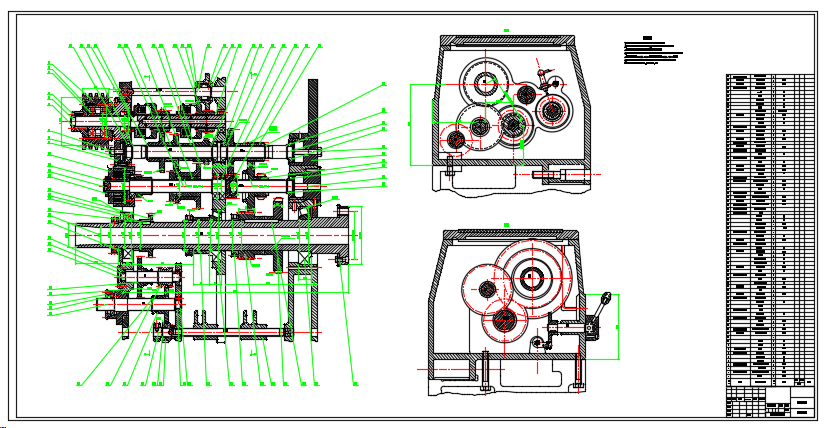Click the technical notes text block

pos(653,51)
